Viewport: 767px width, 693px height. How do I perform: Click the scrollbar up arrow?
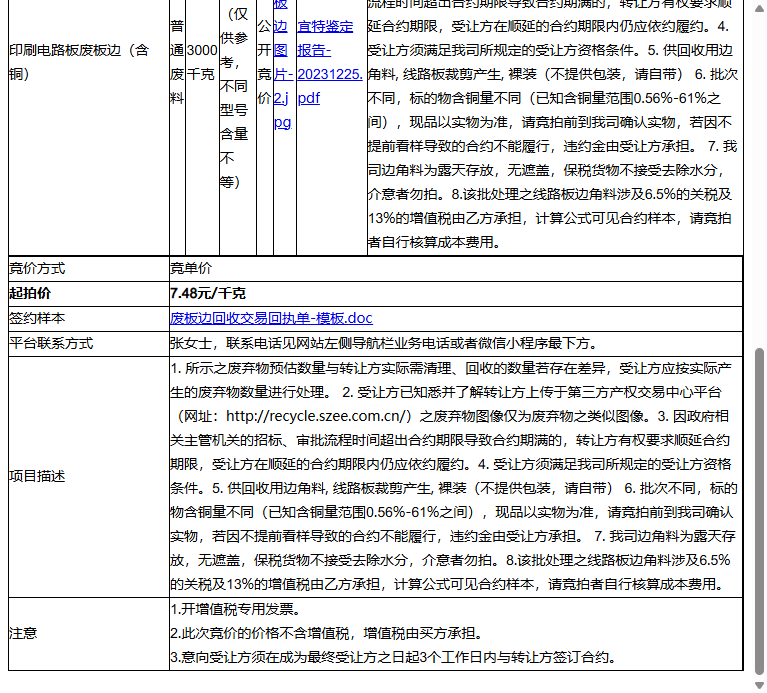759,8
